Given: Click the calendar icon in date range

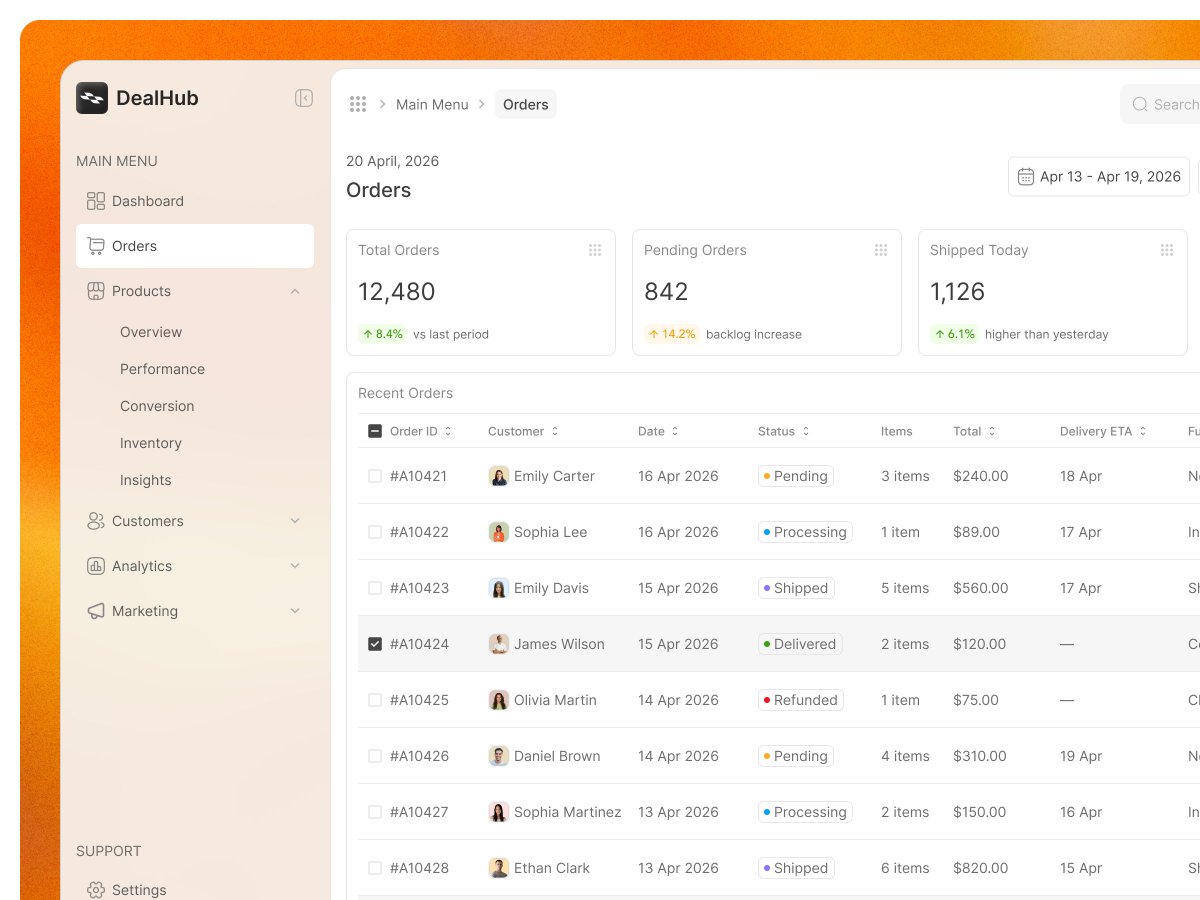Looking at the screenshot, I should tap(1026, 177).
